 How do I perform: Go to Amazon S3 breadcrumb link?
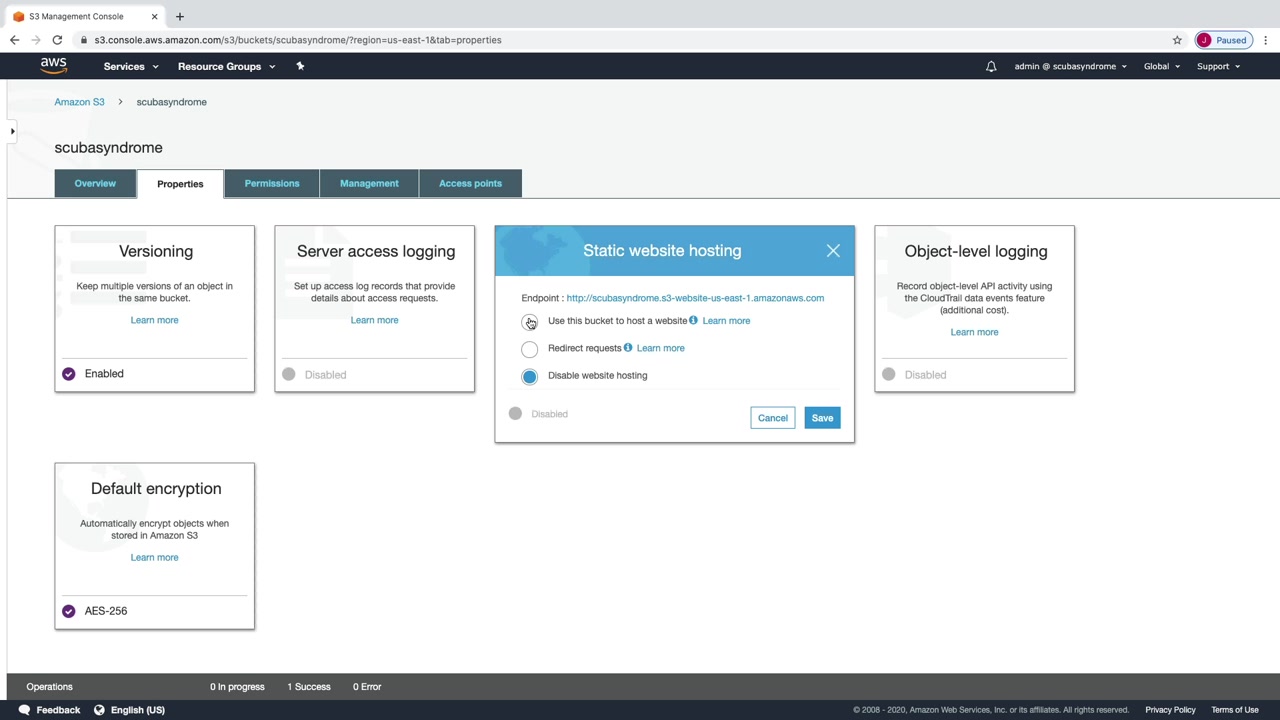coord(79,102)
